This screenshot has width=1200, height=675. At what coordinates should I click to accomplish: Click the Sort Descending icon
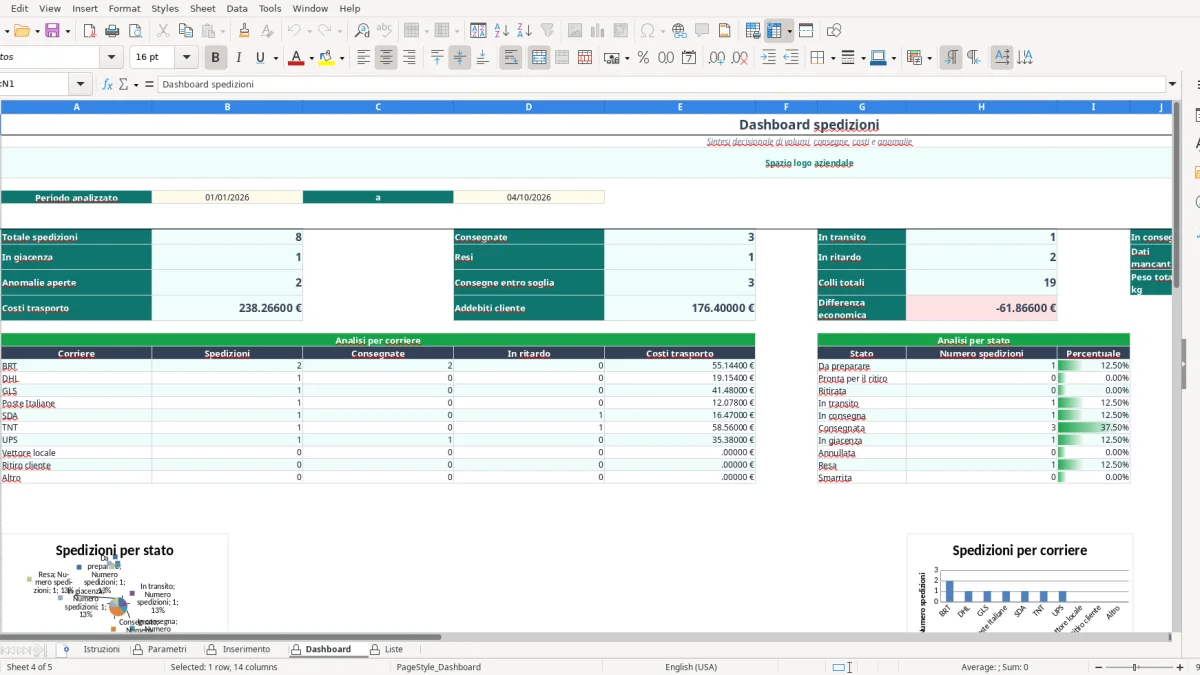coord(524,31)
